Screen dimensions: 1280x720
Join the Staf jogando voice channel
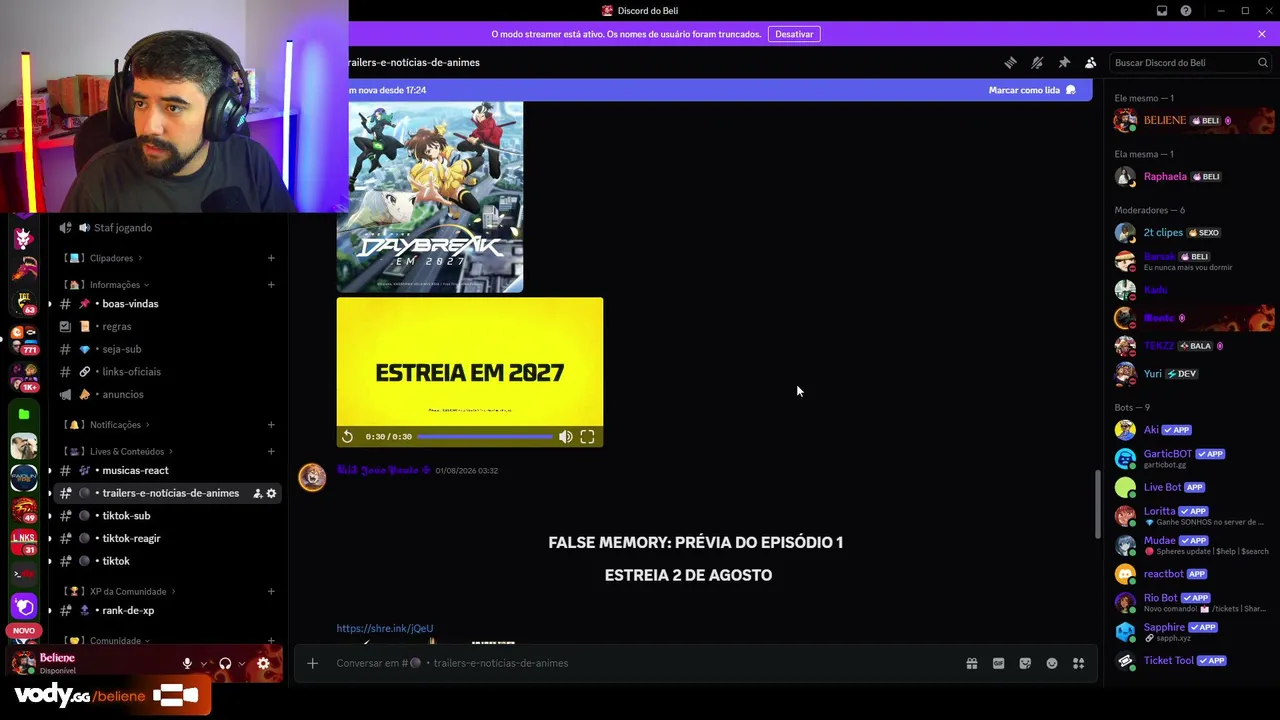(166, 228)
